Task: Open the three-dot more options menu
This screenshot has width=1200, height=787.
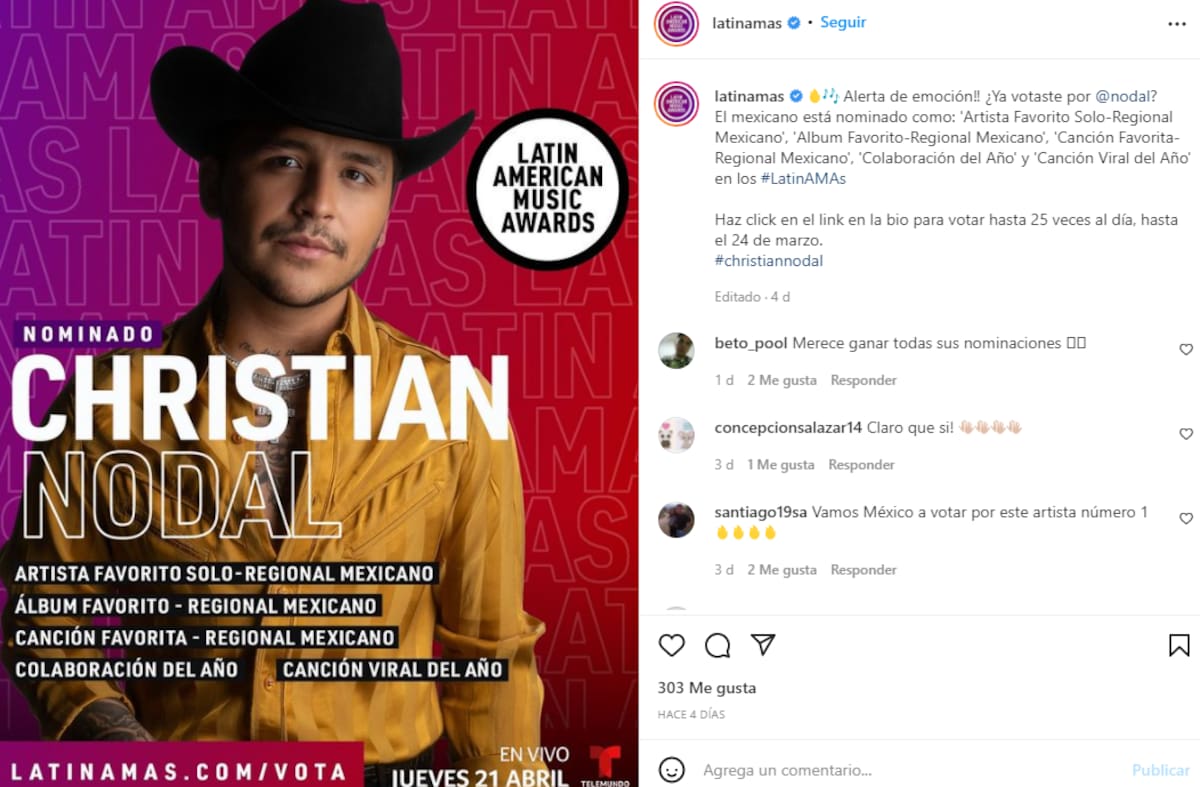Action: click(1177, 24)
